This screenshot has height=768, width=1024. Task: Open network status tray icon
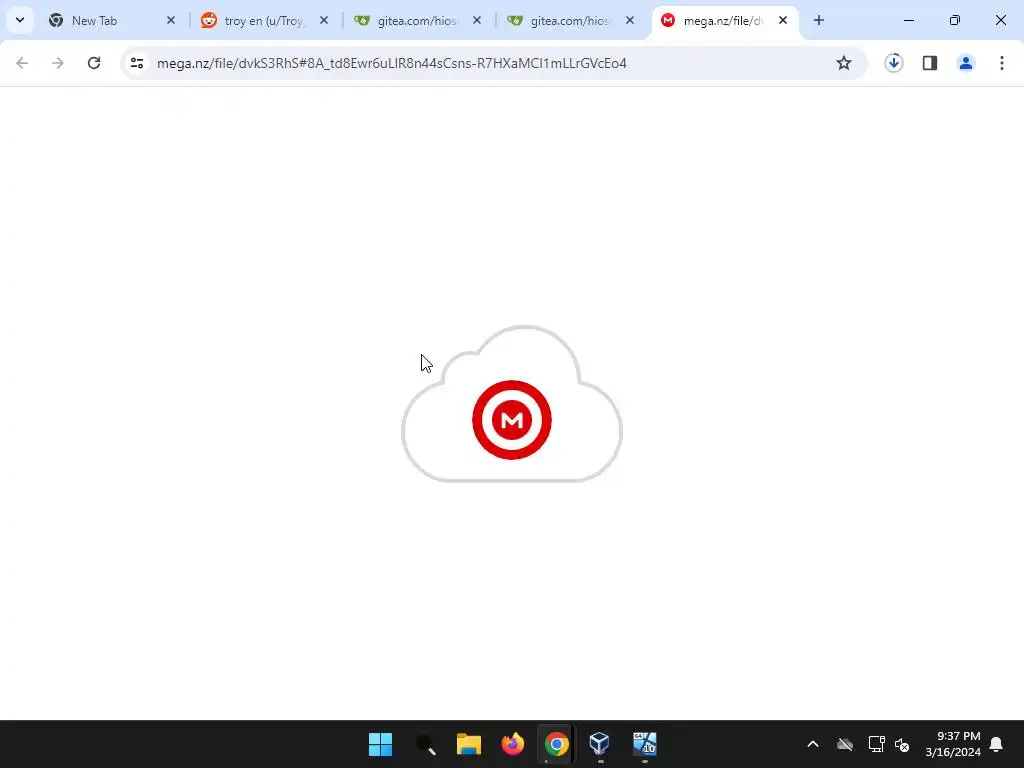tap(876, 744)
